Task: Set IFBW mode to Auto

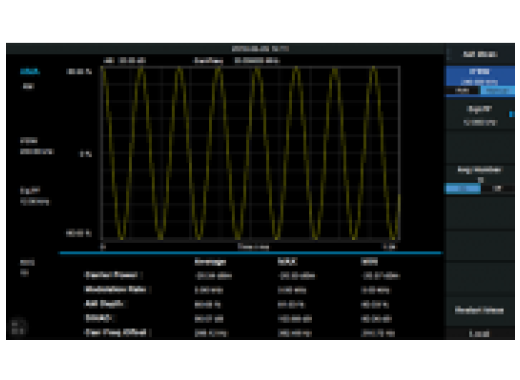Action: pos(462,90)
